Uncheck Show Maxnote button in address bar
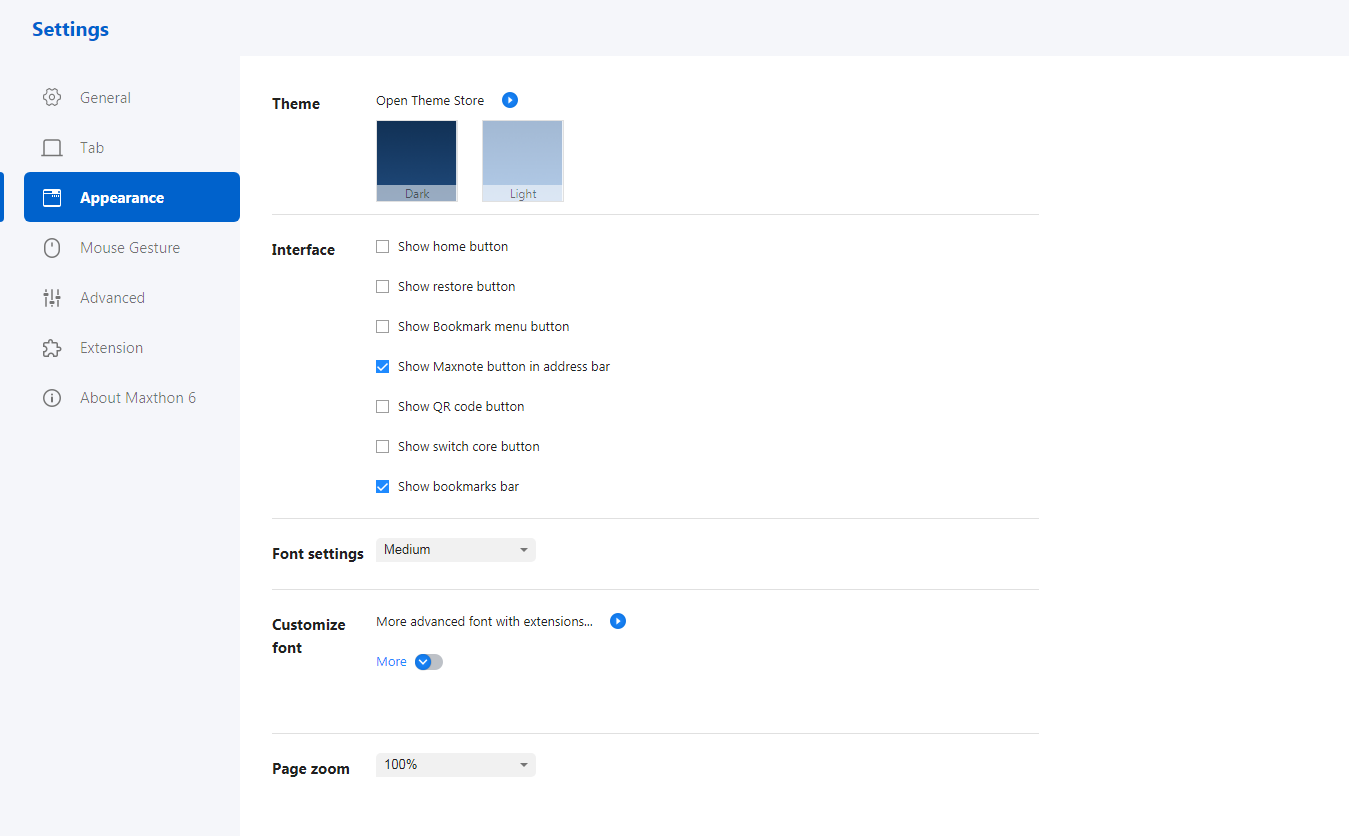Viewport: 1349px width, 836px height. coord(382,366)
